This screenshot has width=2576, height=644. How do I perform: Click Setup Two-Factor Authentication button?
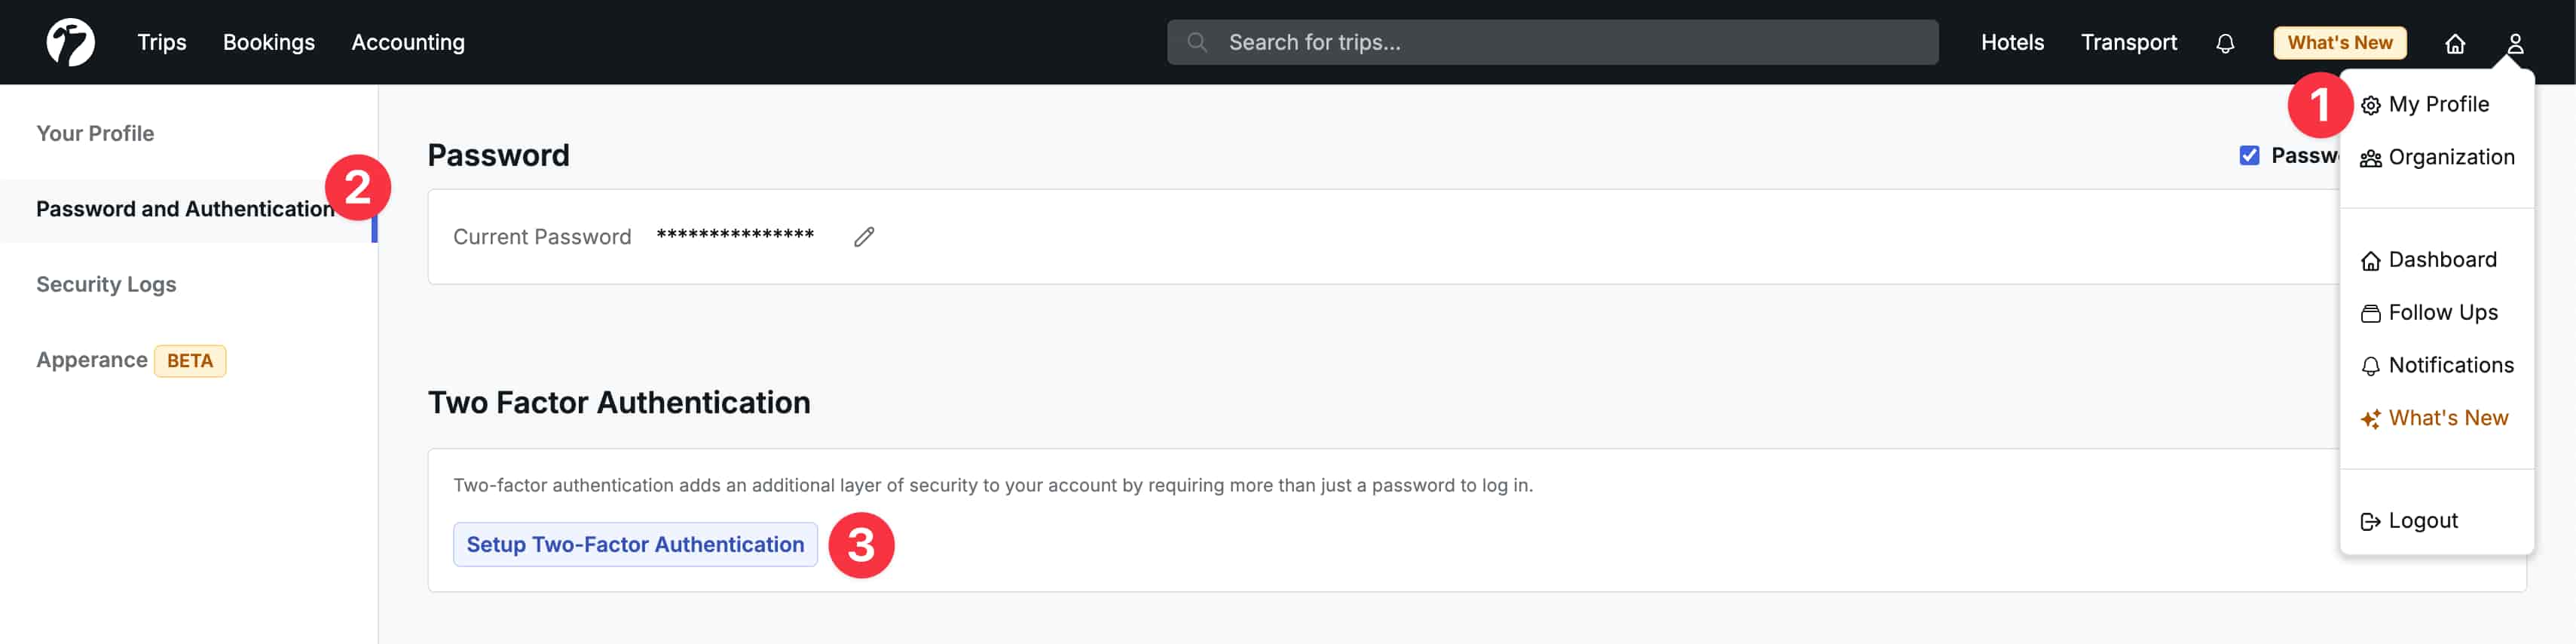pos(635,545)
